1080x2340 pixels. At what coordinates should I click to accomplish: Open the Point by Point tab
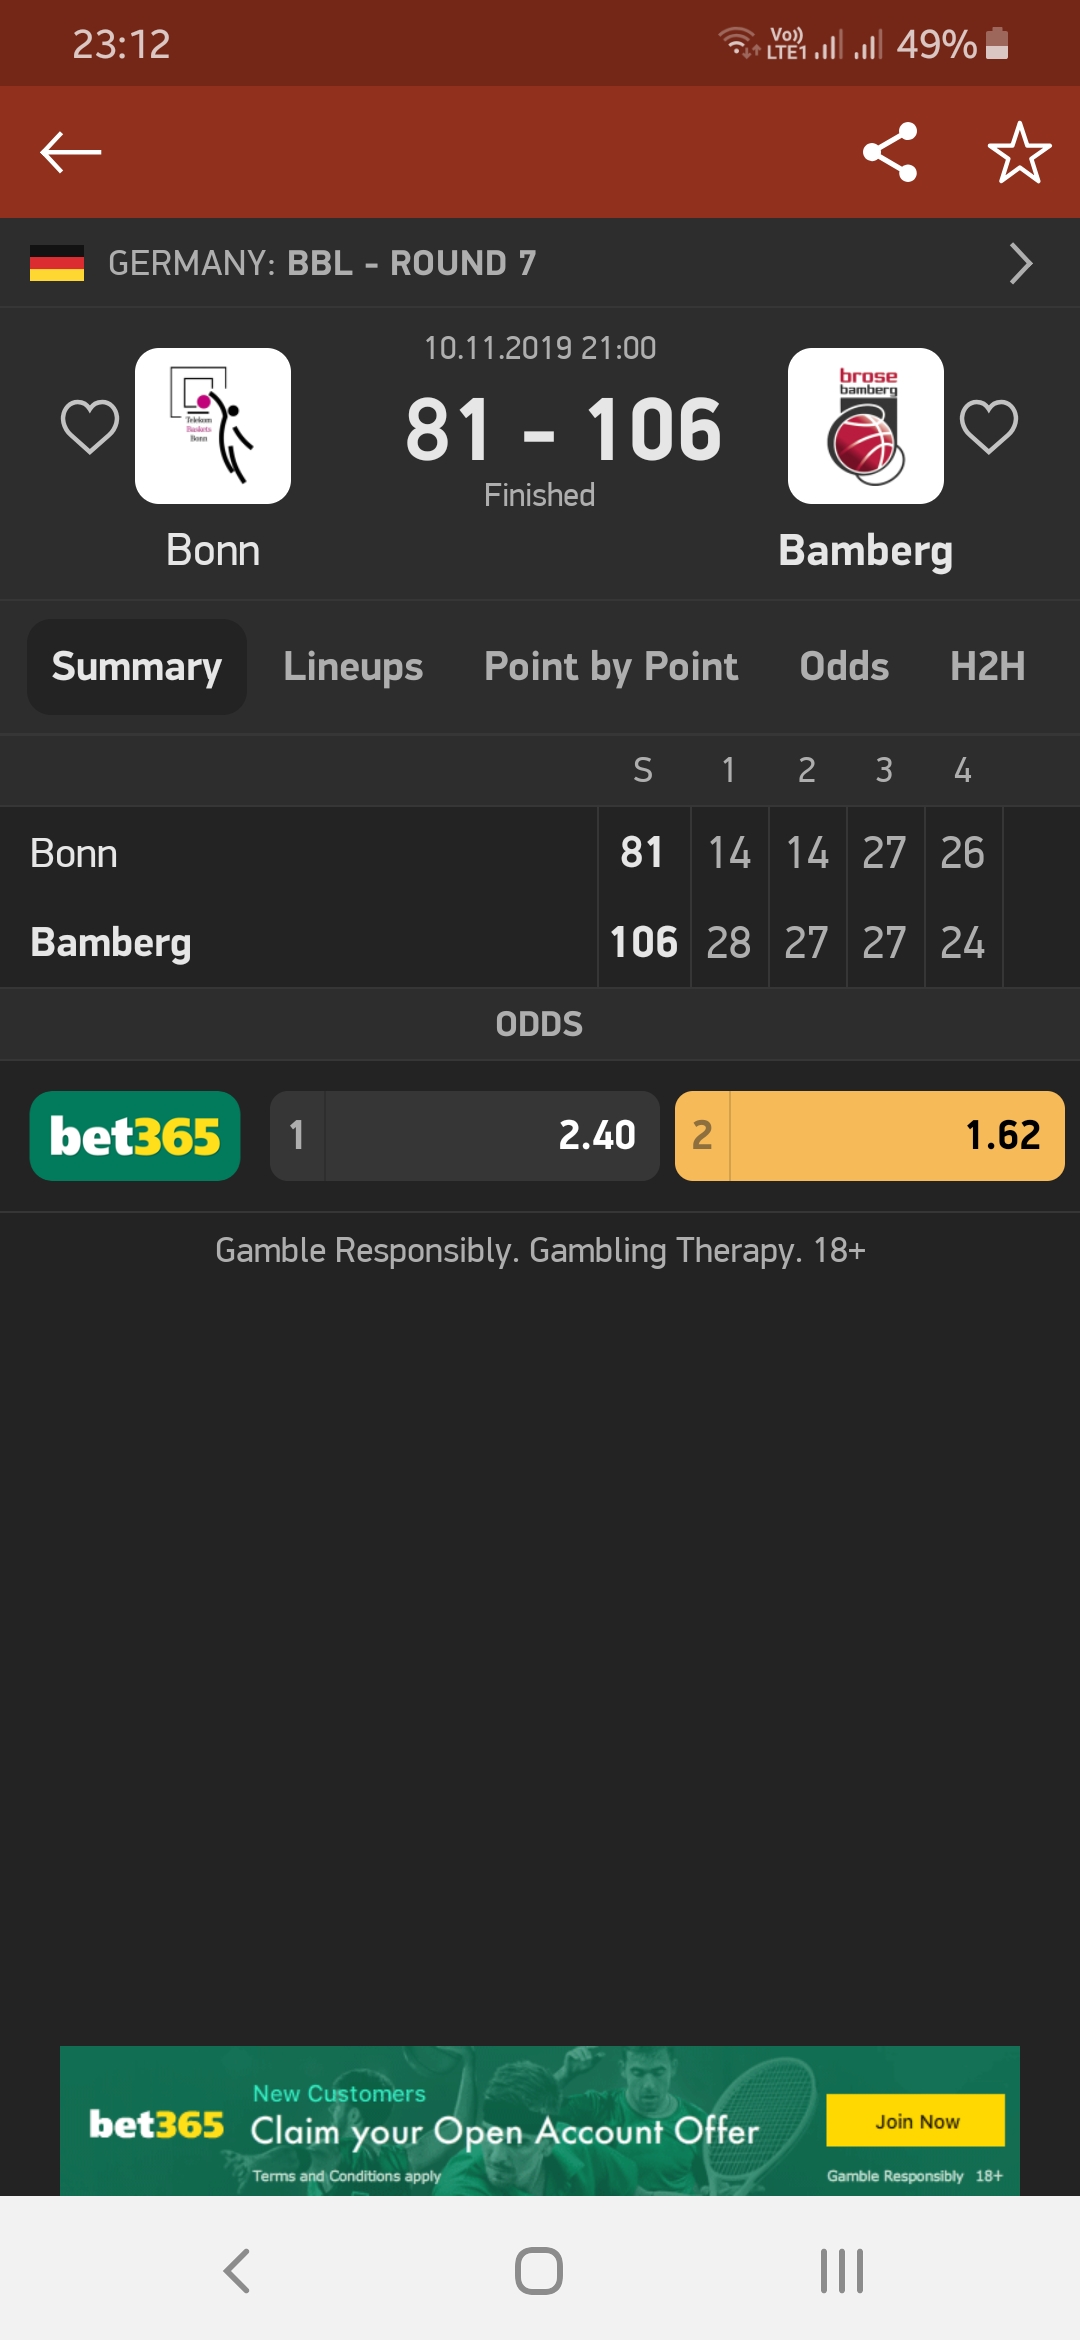point(611,667)
